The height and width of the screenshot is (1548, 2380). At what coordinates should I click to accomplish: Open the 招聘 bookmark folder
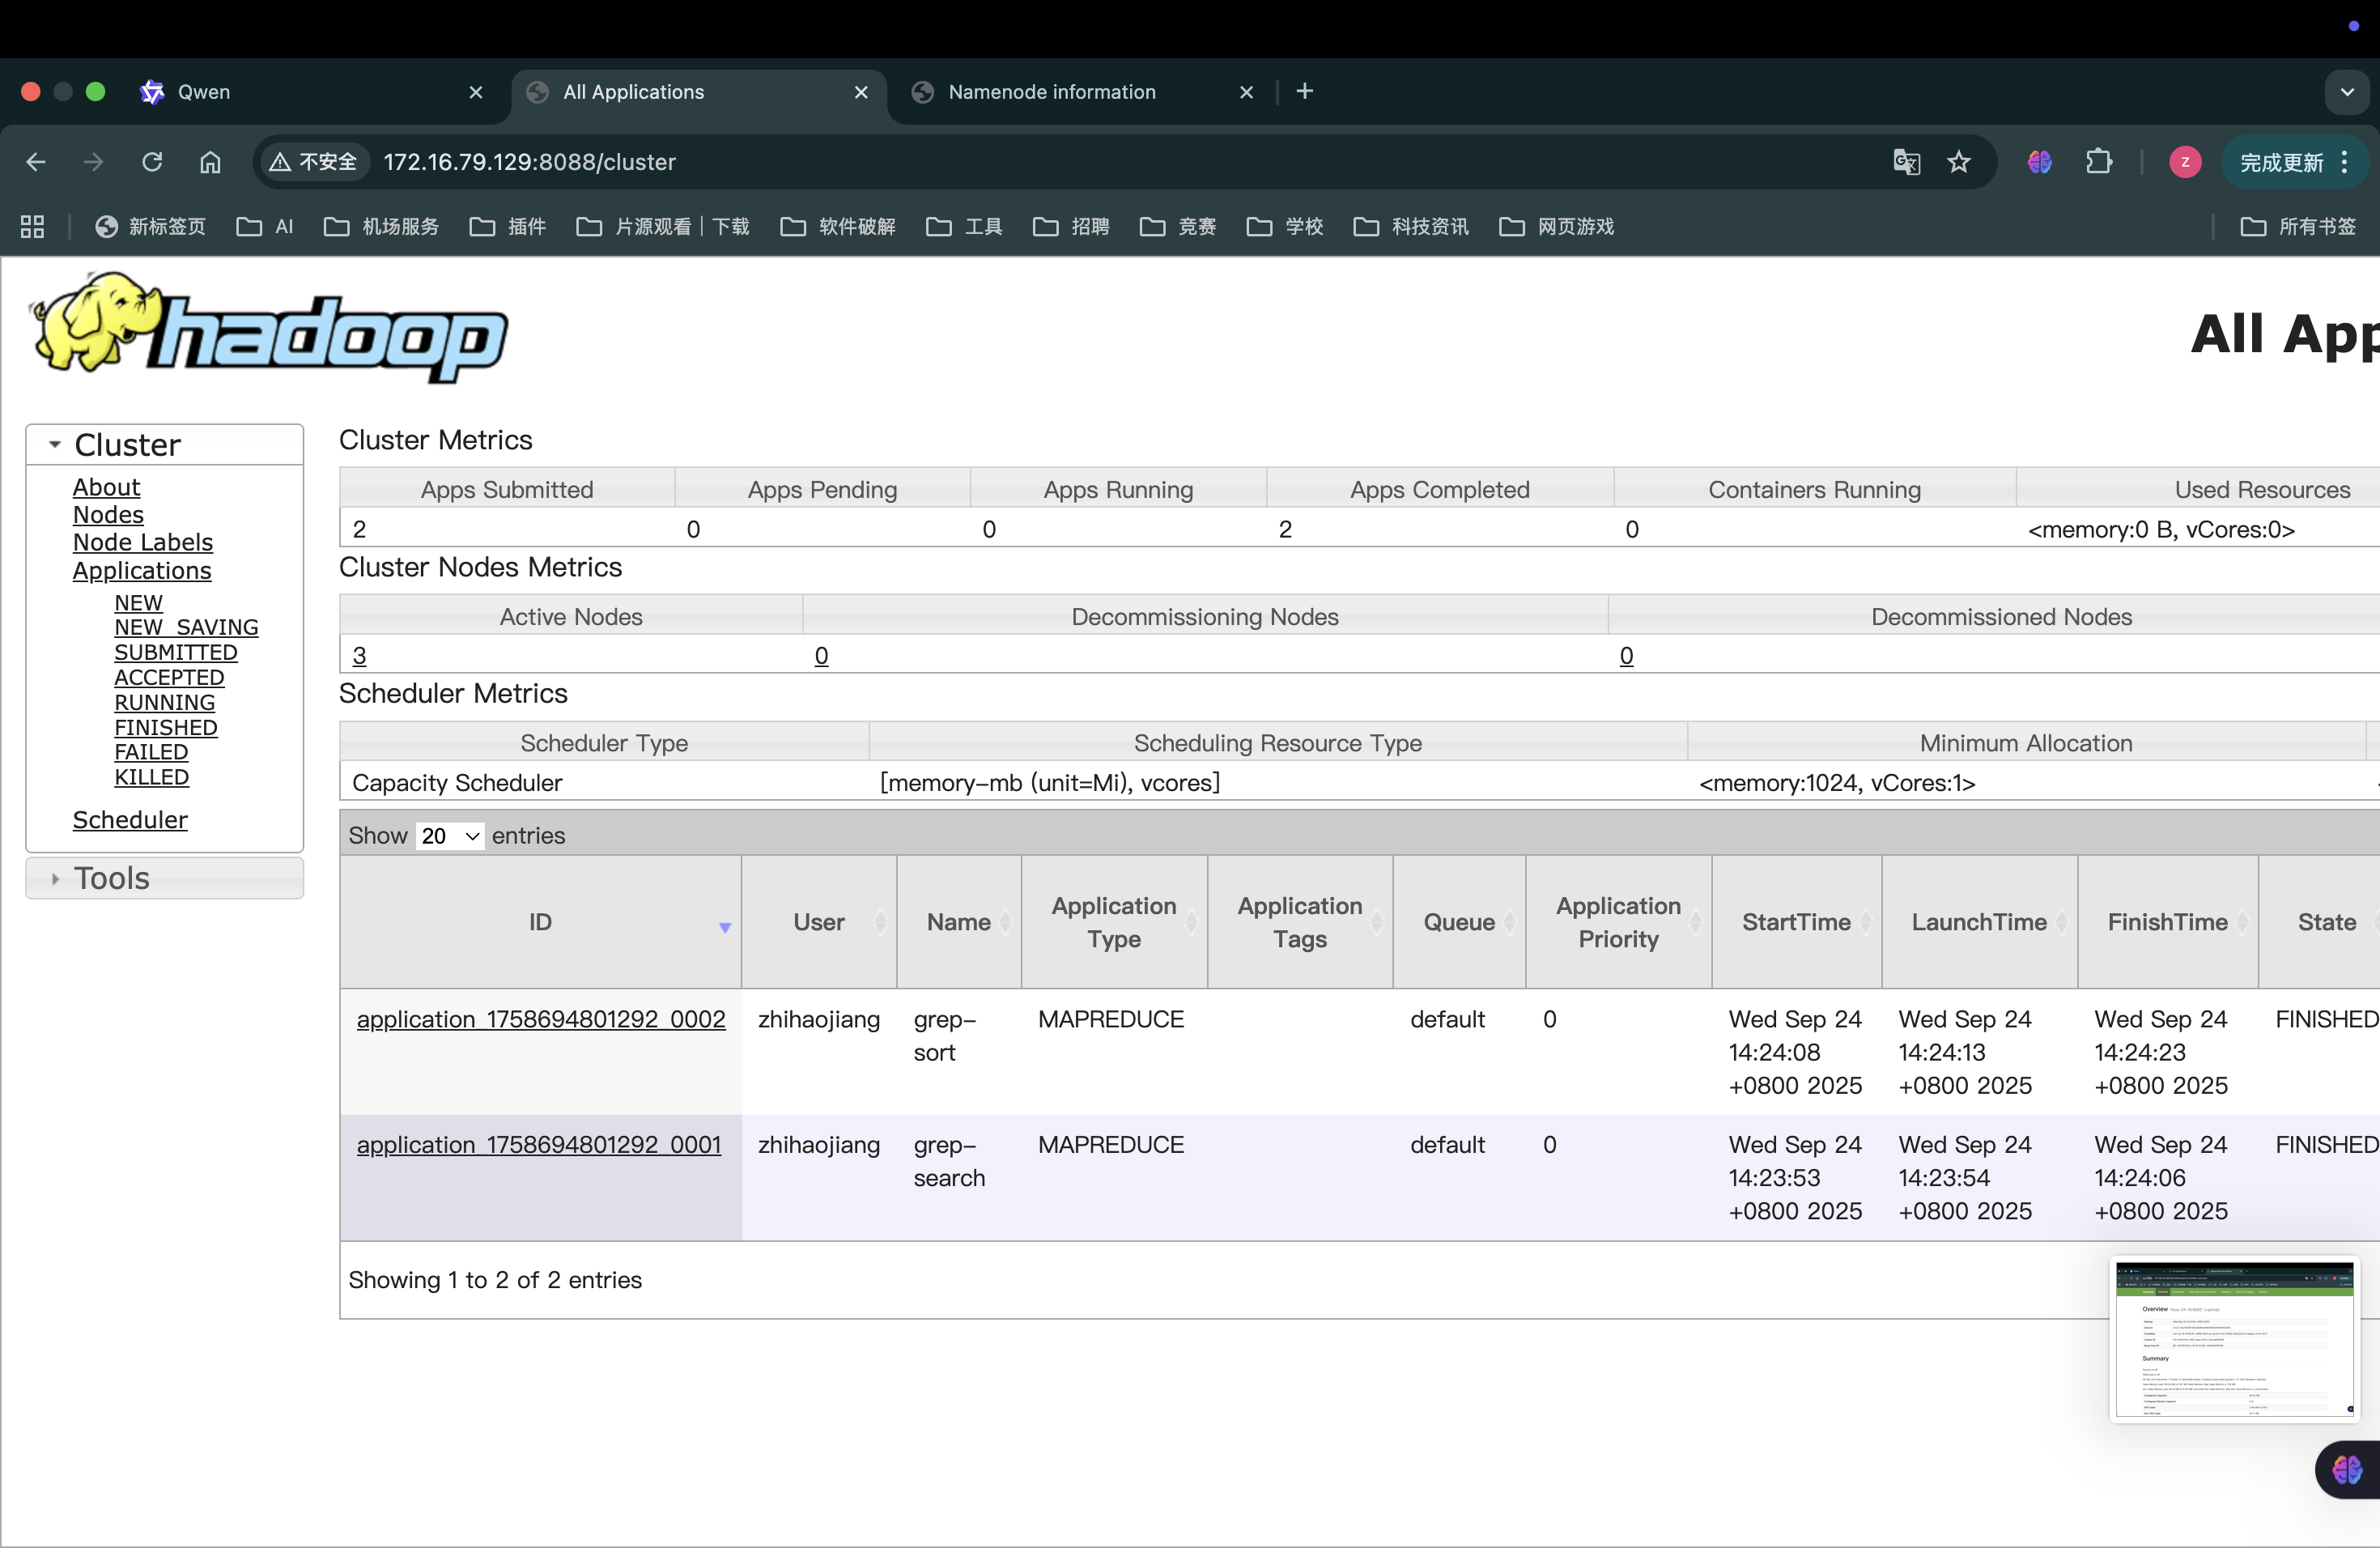(1071, 227)
